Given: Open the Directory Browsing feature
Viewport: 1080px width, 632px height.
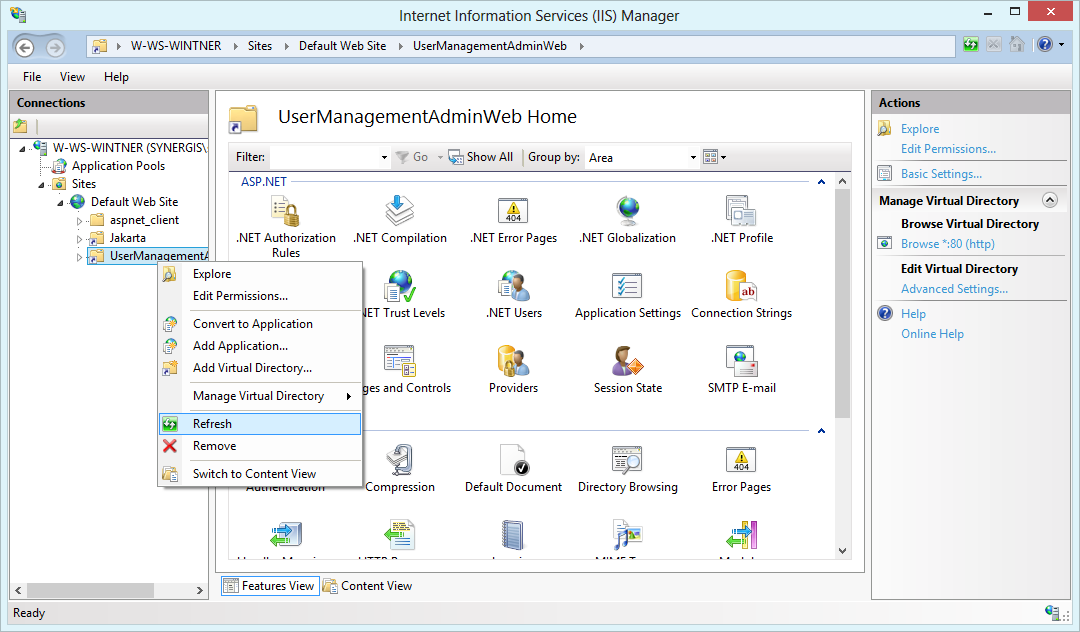Looking at the screenshot, I should click(x=627, y=465).
